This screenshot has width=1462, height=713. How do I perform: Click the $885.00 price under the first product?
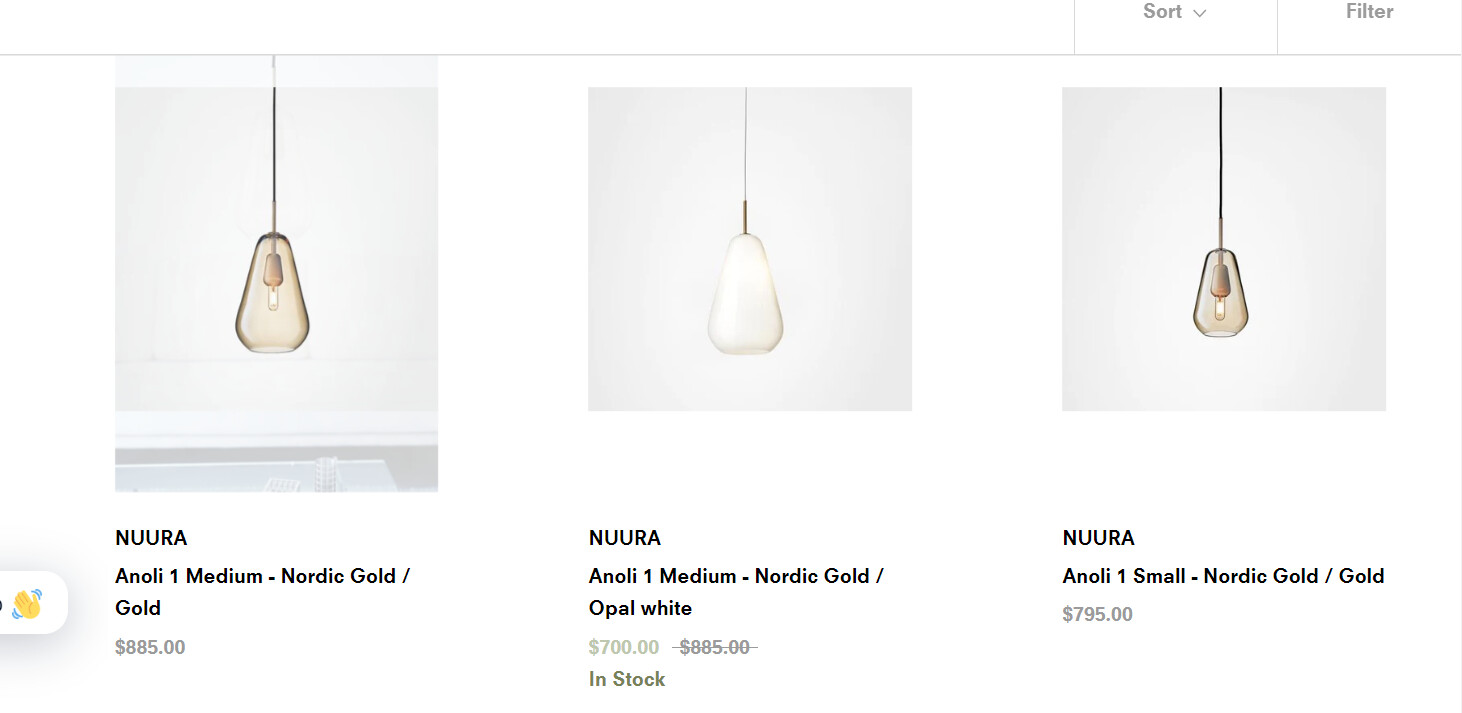coord(150,647)
